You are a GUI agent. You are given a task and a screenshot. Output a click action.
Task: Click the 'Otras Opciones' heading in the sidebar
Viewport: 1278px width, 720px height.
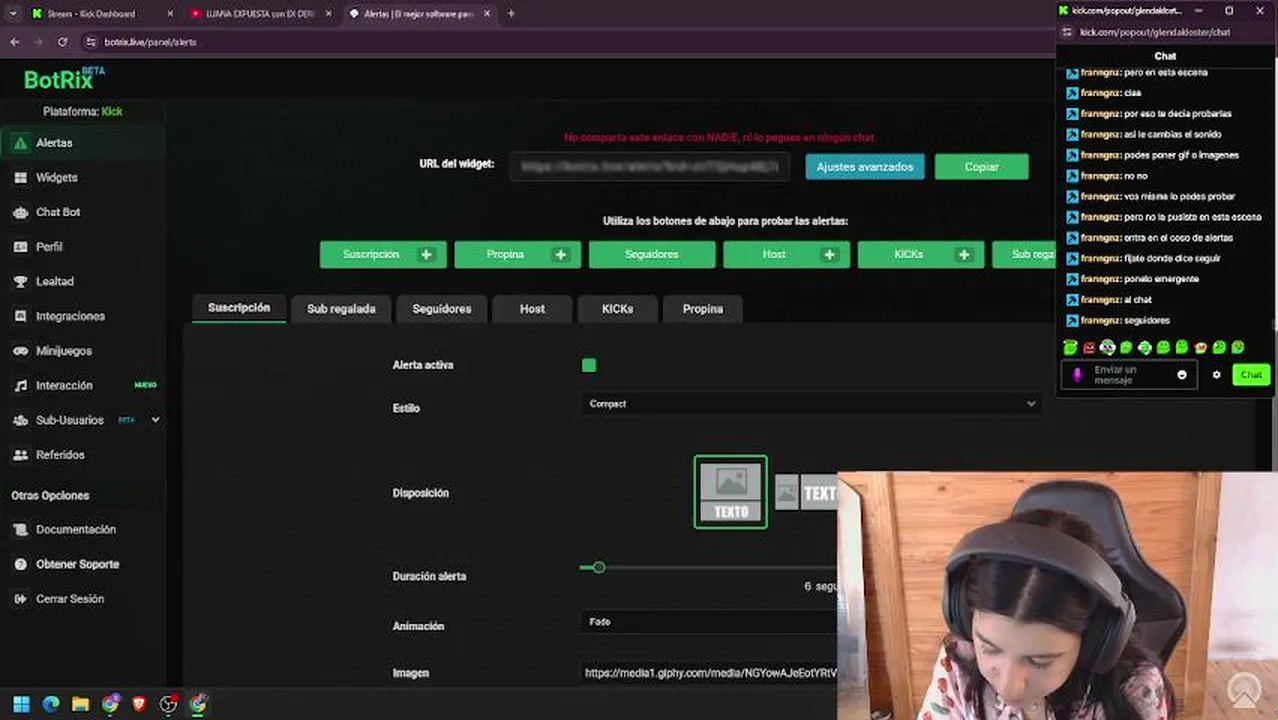tap(50, 496)
